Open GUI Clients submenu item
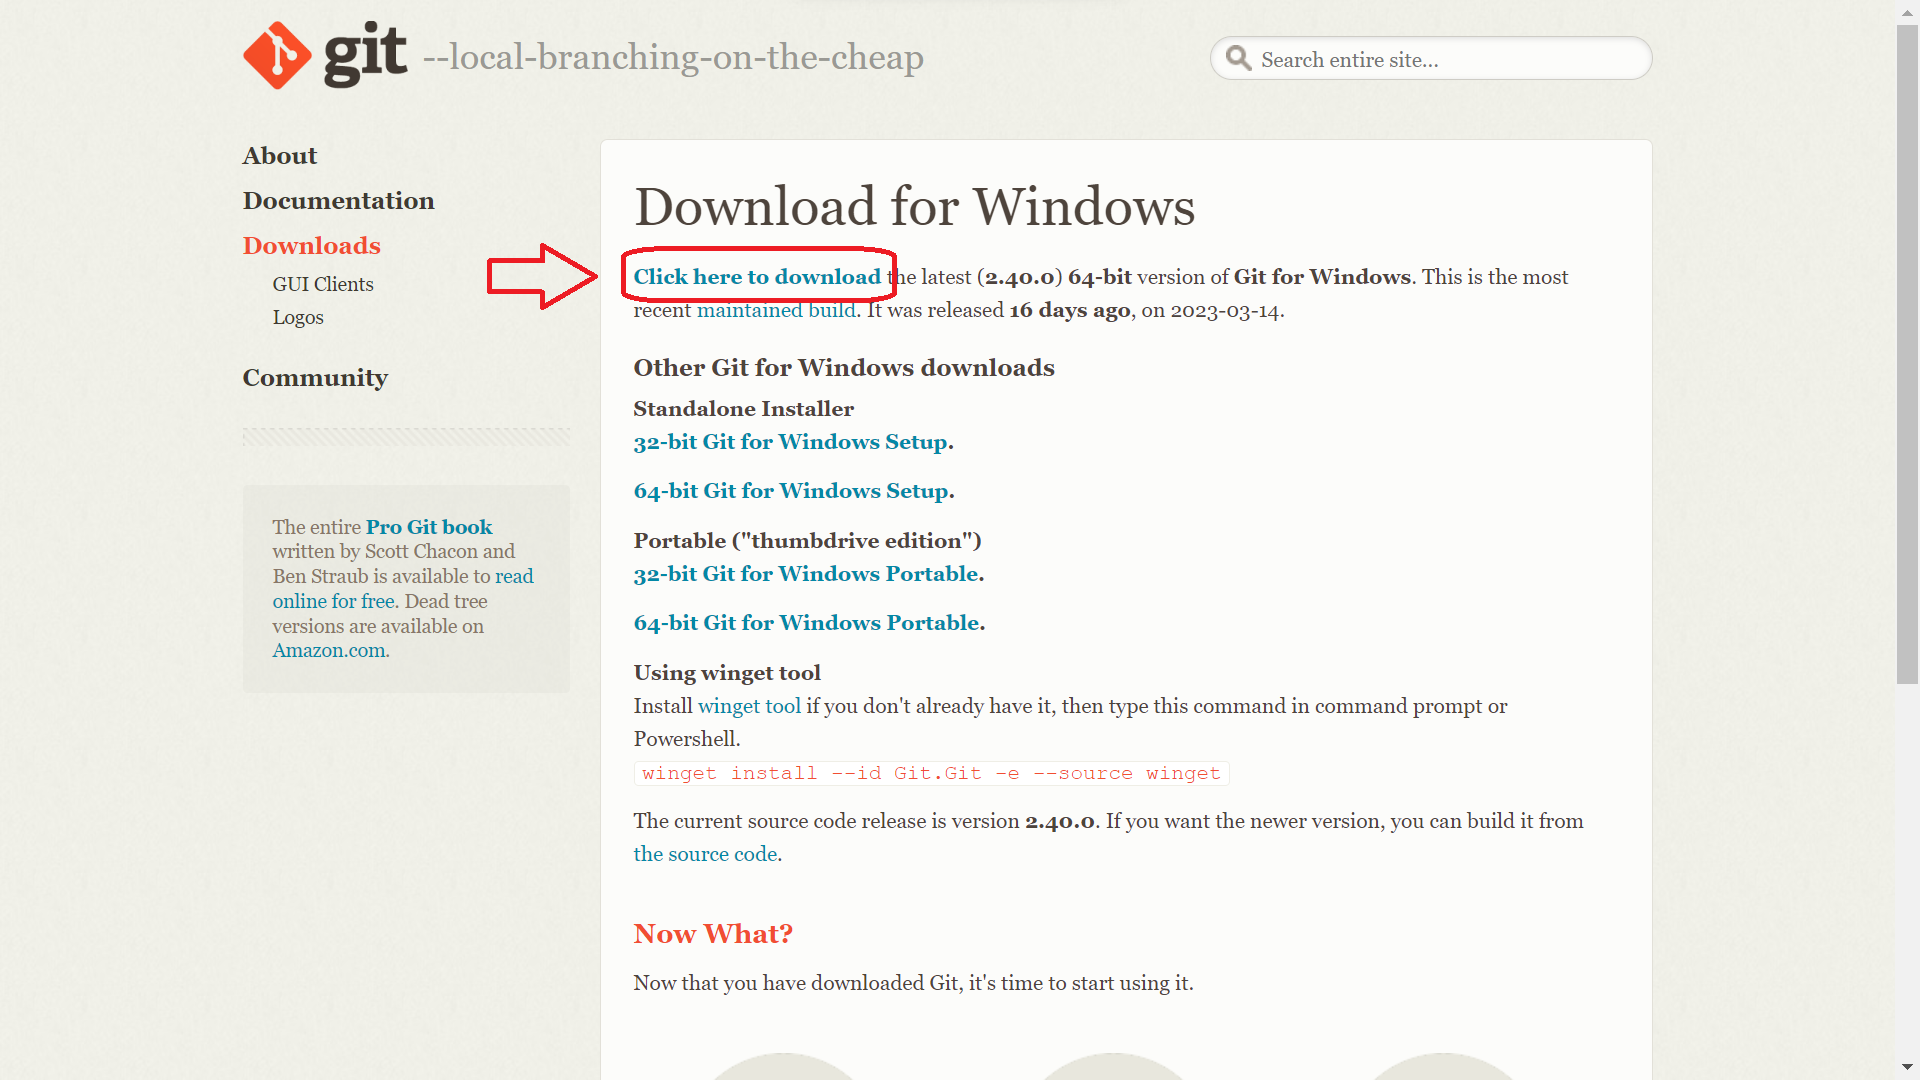The width and height of the screenshot is (1920, 1080). (x=322, y=285)
